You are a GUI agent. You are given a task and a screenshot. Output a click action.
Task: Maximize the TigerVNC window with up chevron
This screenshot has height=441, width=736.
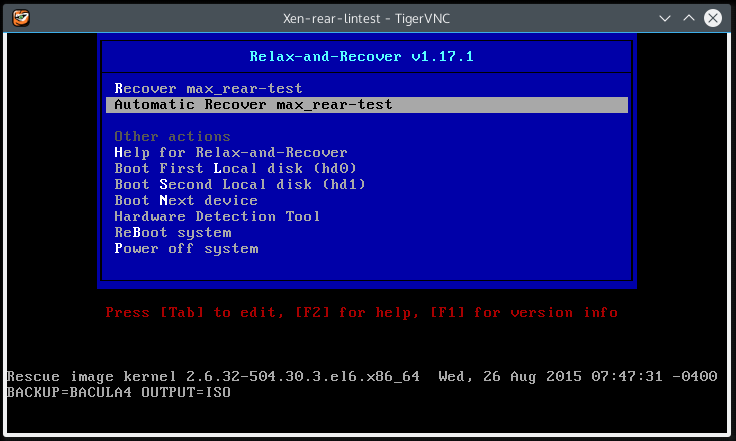click(x=689, y=18)
